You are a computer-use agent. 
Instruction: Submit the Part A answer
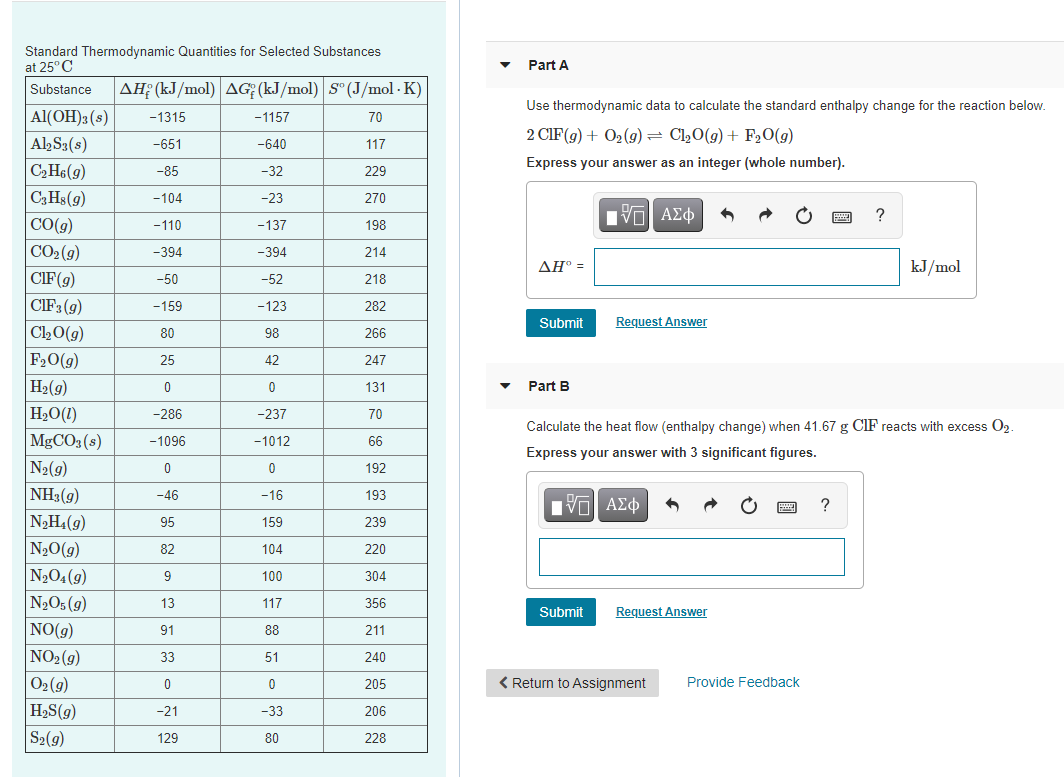point(560,322)
